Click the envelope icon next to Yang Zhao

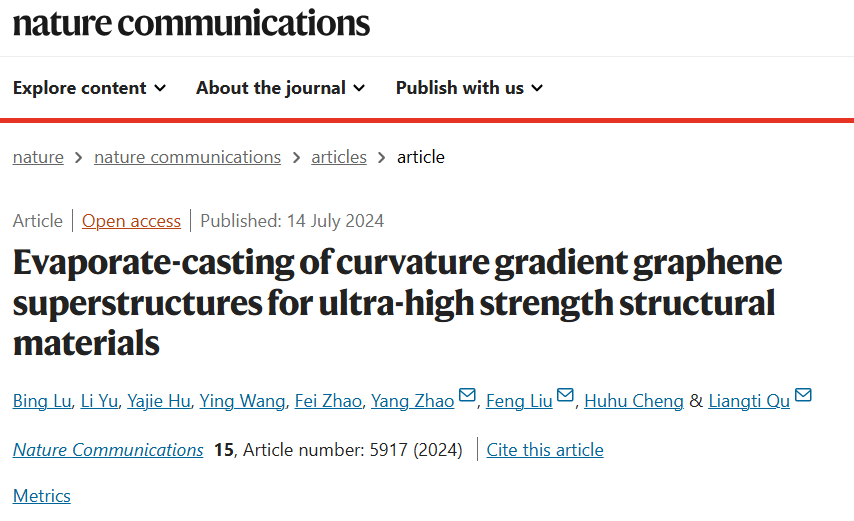tap(467, 395)
